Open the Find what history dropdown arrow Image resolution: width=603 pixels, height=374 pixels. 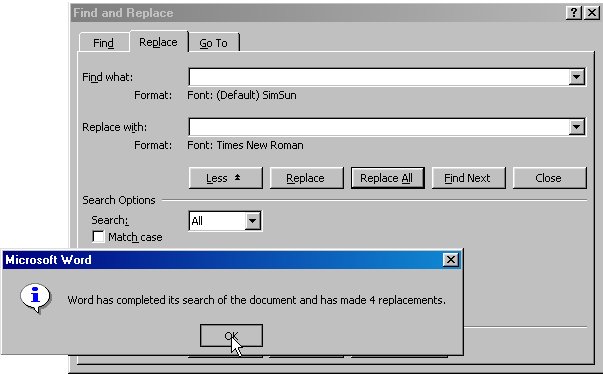[x=576, y=77]
